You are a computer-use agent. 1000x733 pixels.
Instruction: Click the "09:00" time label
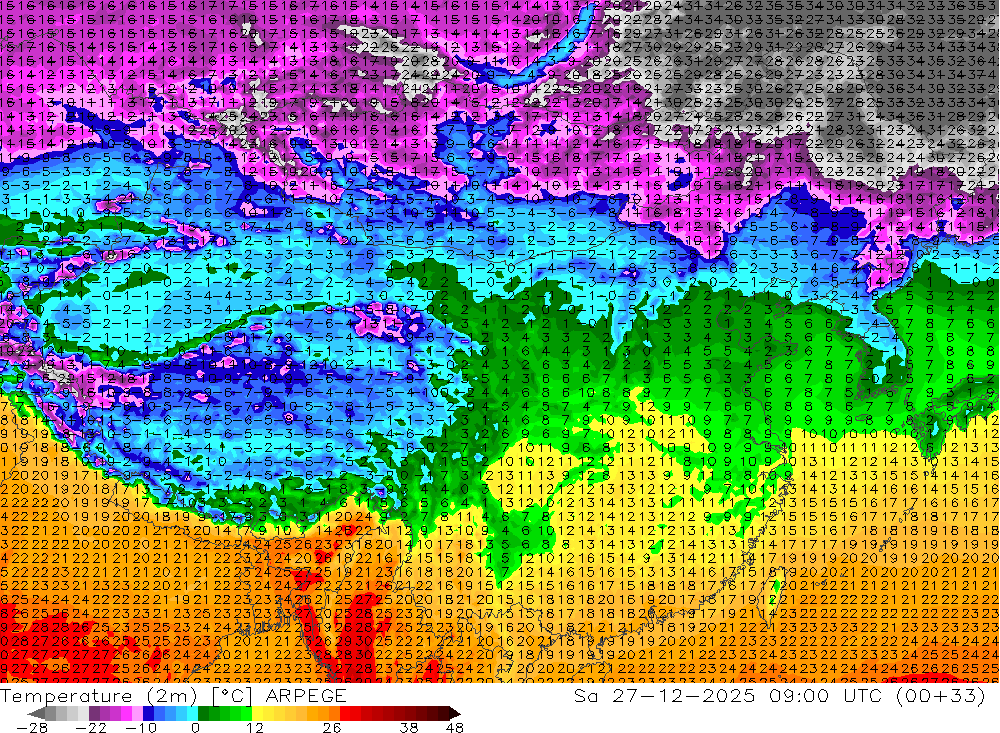coord(800,695)
